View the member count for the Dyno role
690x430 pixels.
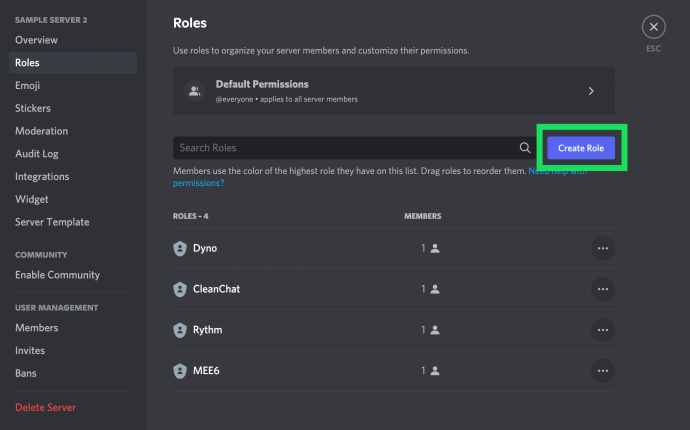click(x=430, y=248)
